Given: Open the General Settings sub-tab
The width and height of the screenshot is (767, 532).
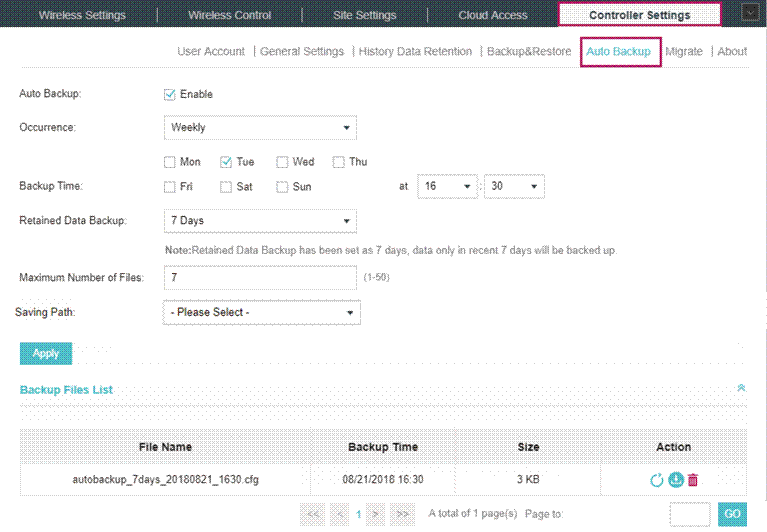Looking at the screenshot, I should click(302, 51).
